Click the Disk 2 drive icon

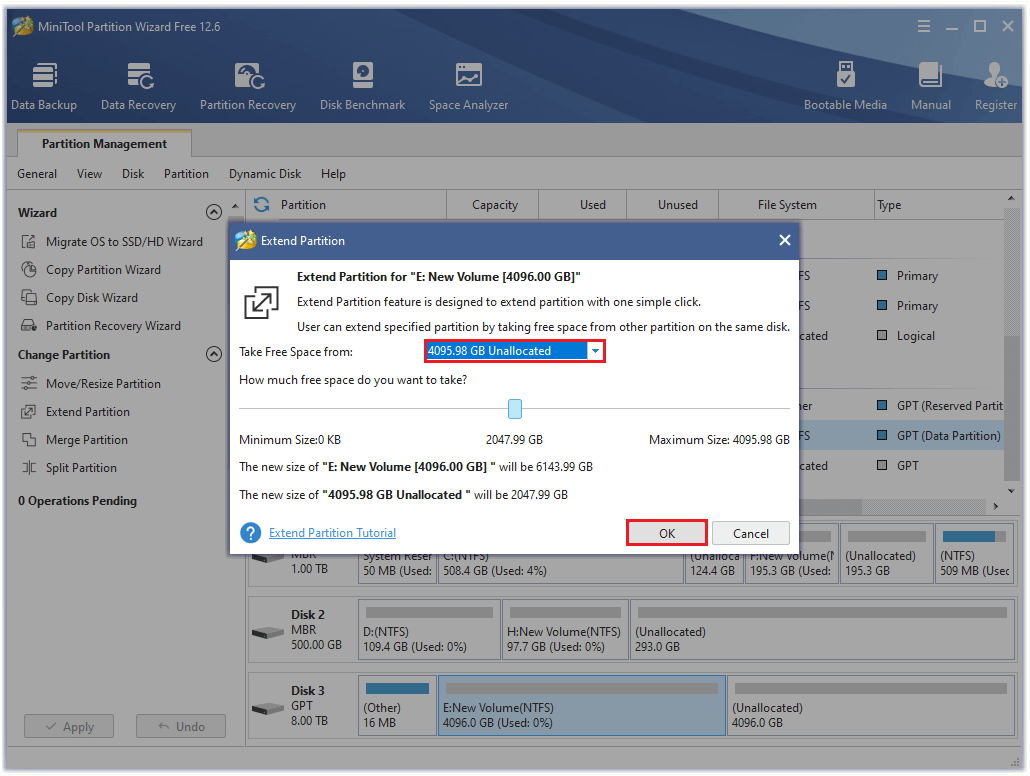(267, 632)
